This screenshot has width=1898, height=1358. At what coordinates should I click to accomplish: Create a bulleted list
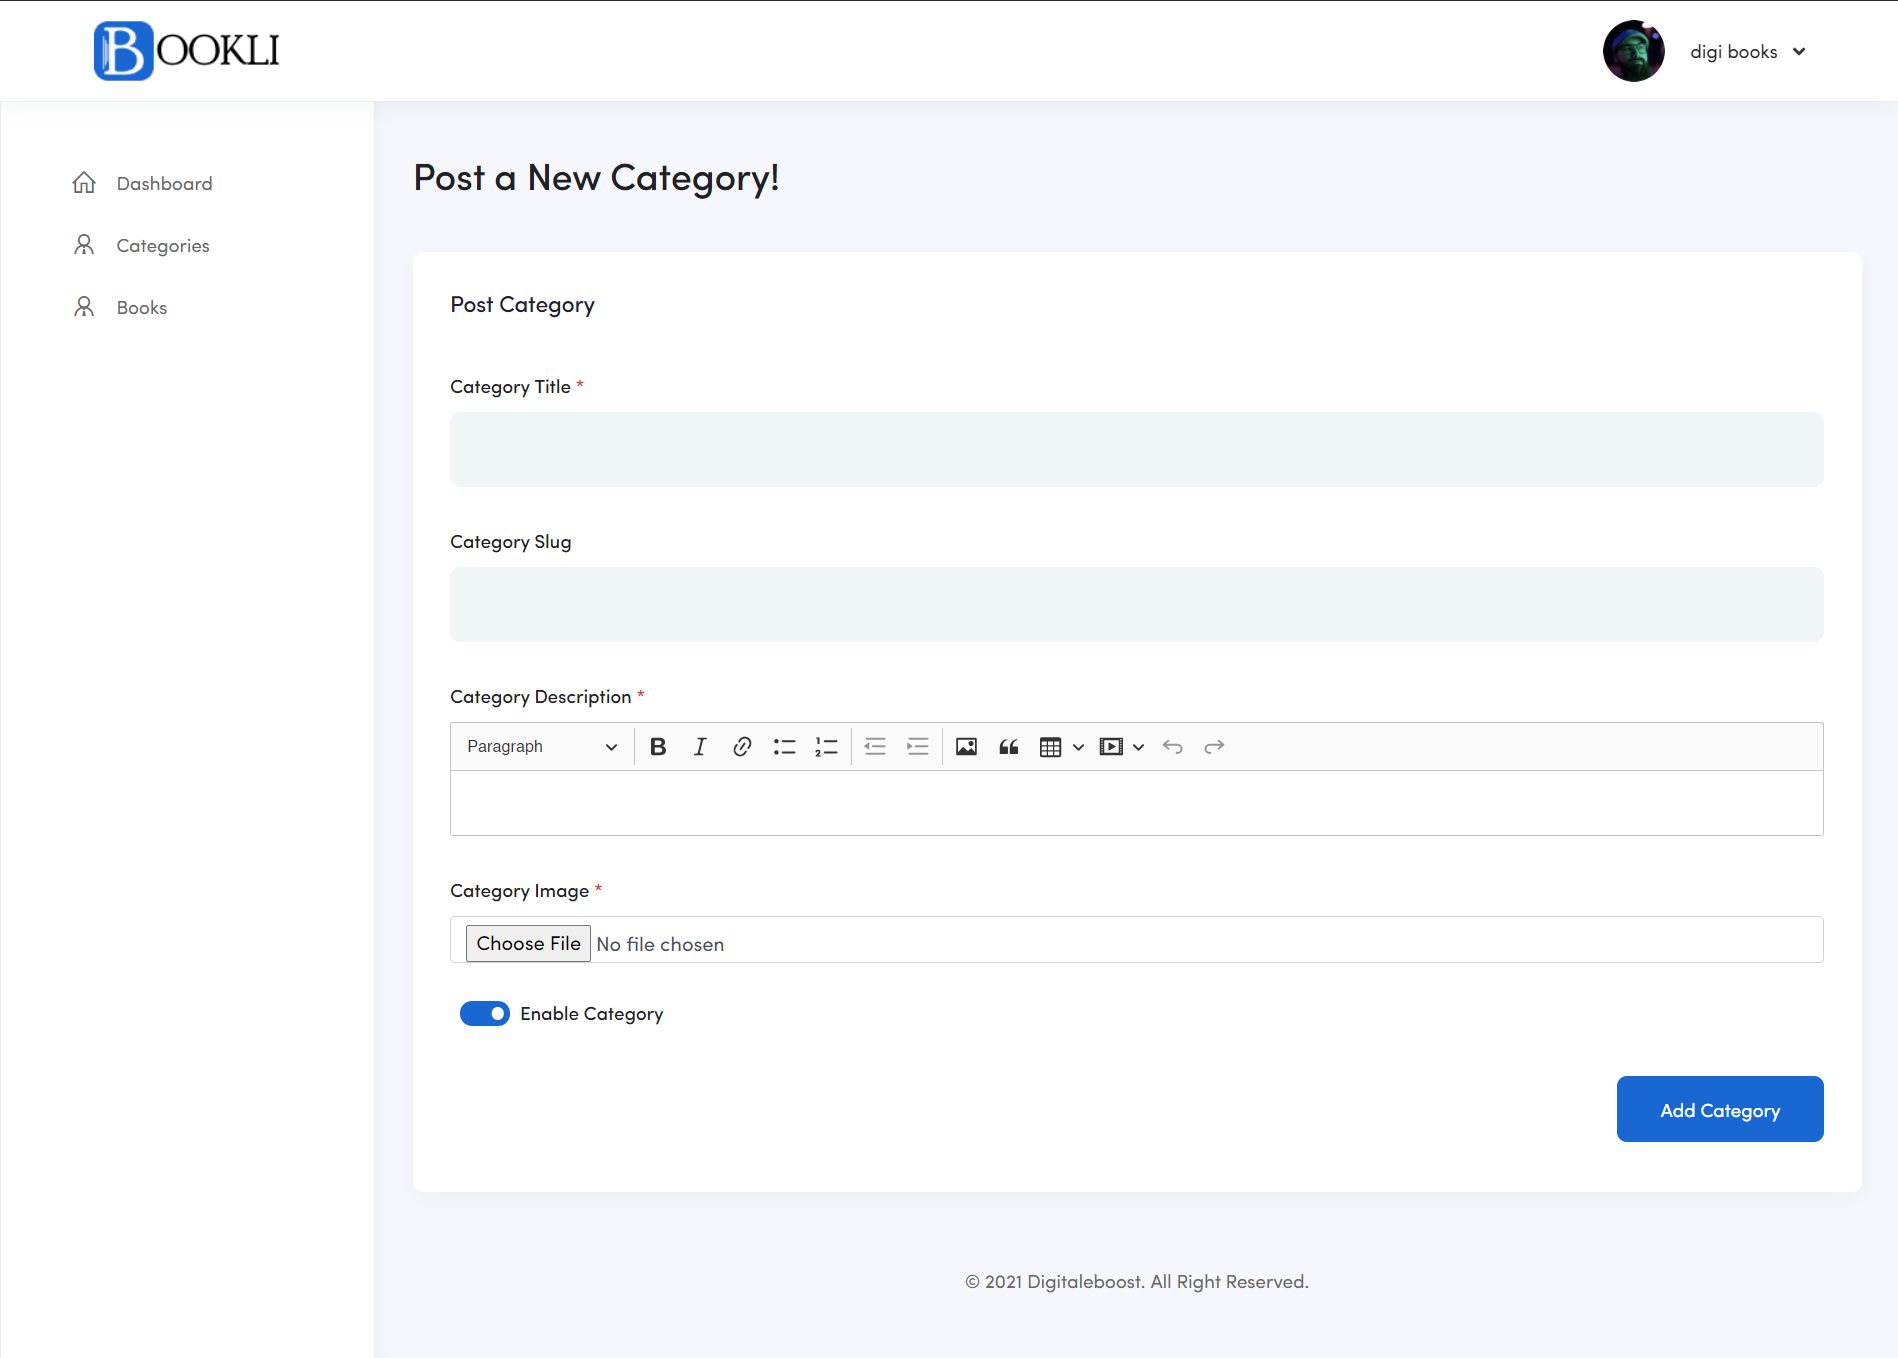(x=784, y=747)
